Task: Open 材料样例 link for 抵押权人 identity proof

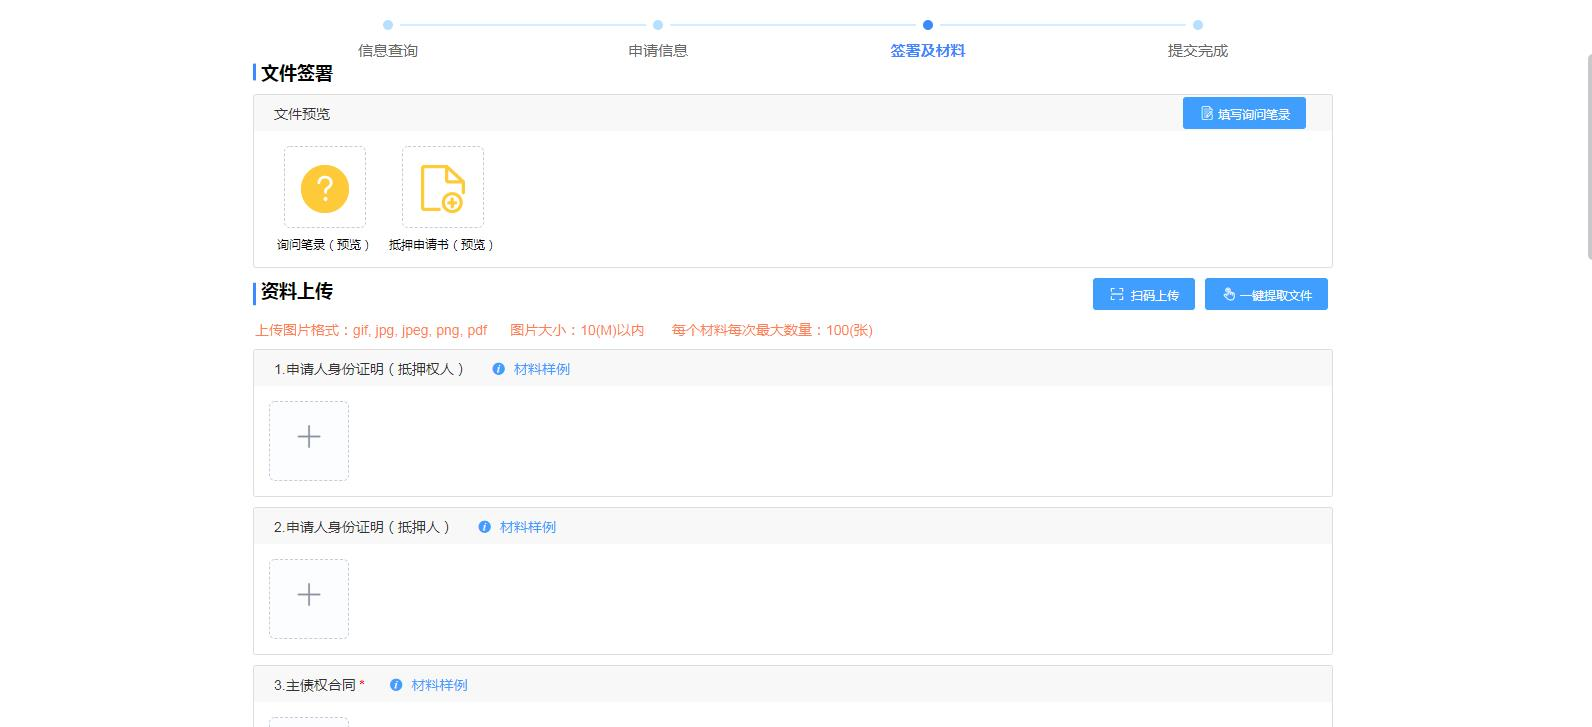Action: (542, 369)
